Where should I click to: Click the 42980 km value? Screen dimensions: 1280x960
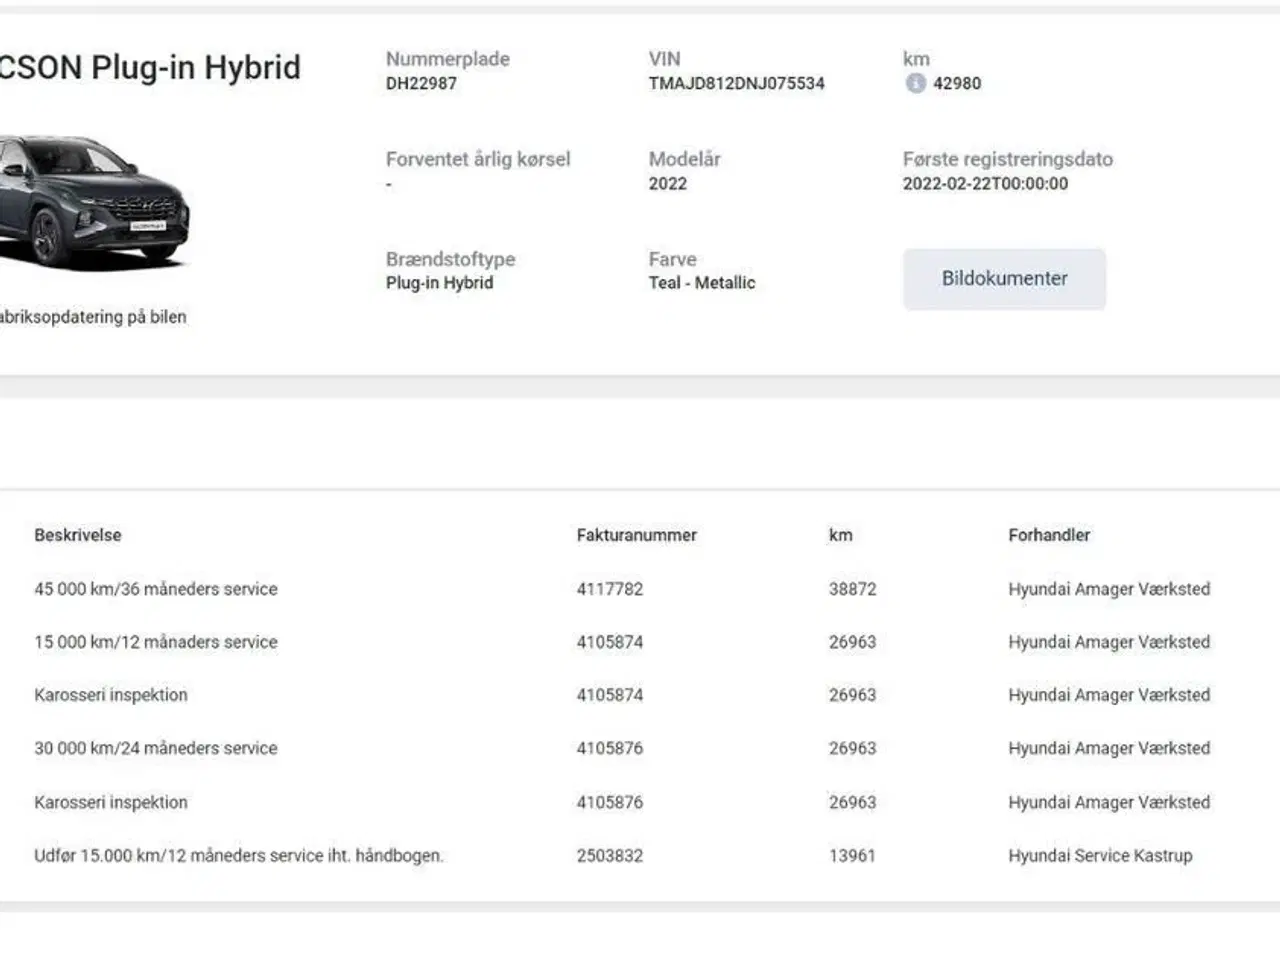(x=957, y=84)
